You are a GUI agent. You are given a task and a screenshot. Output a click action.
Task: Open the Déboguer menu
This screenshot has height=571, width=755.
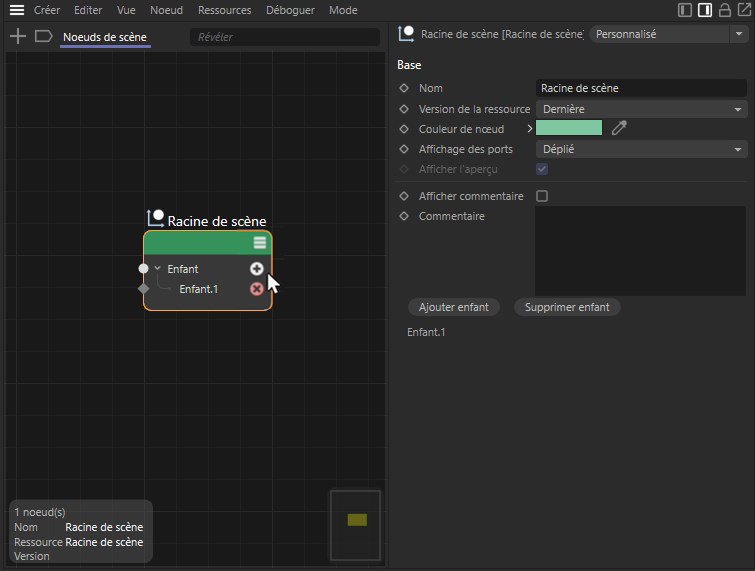click(x=290, y=10)
